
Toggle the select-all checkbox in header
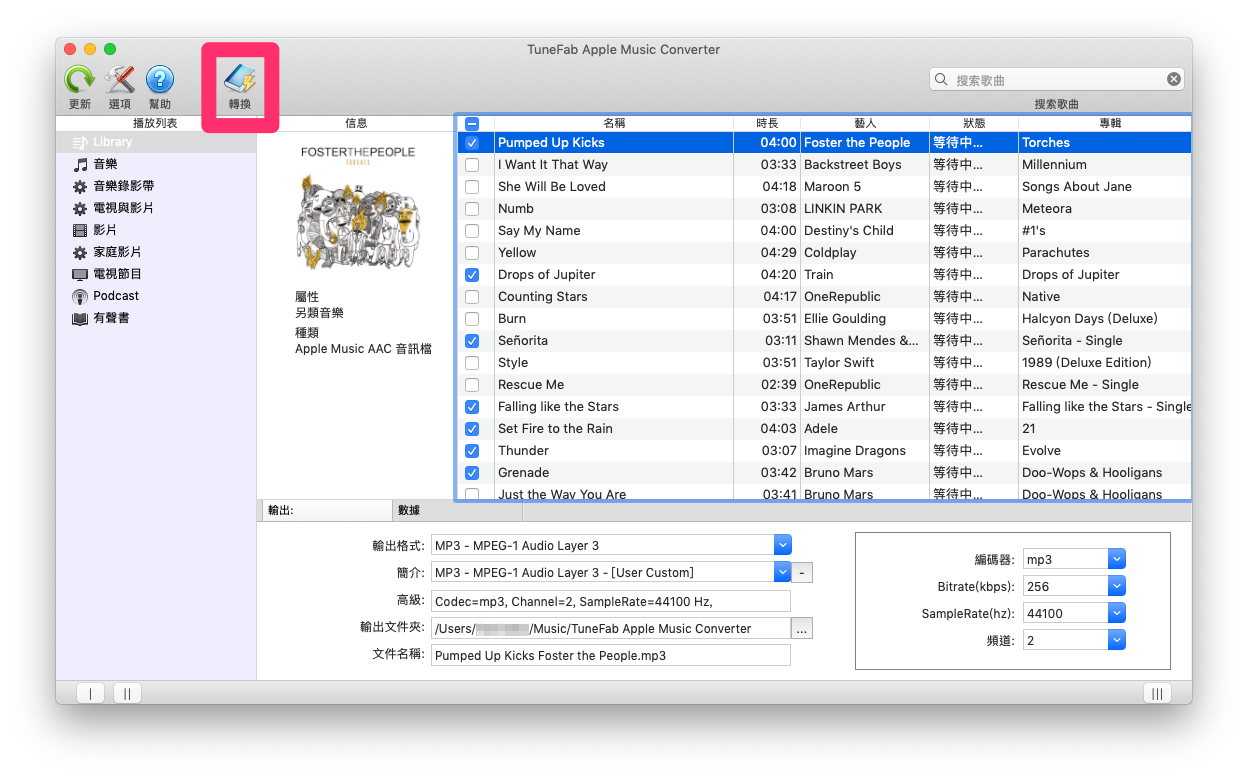[472, 124]
